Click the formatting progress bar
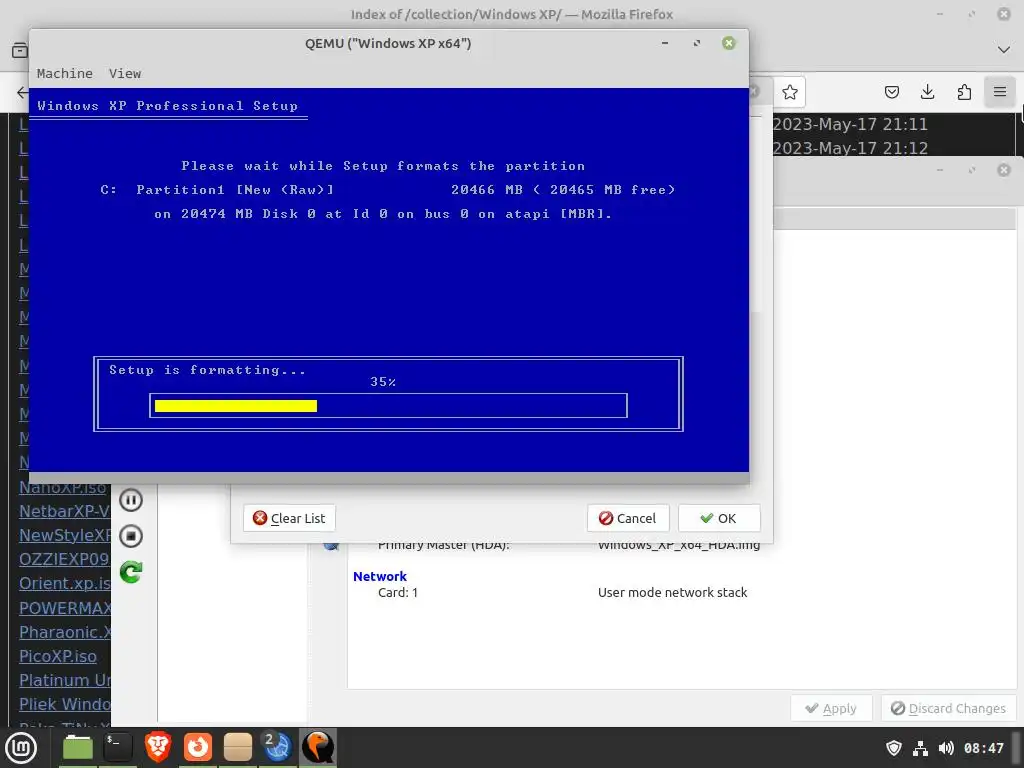 pyautogui.click(x=389, y=406)
